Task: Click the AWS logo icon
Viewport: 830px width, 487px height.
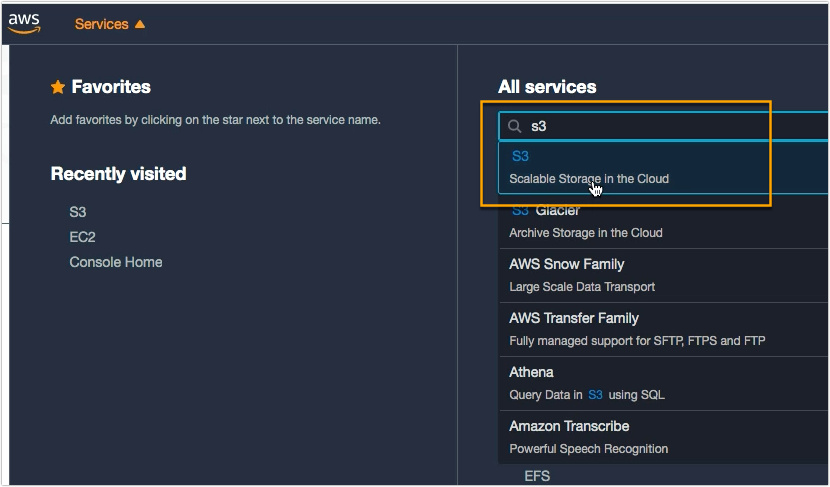Action: (23, 22)
